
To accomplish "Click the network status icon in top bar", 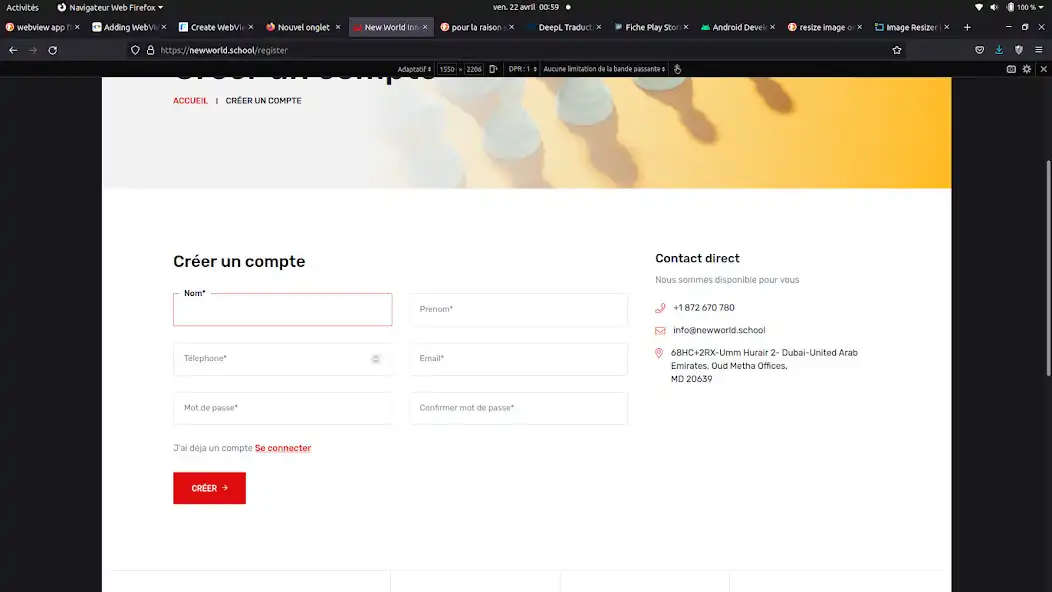I will click(979, 7).
